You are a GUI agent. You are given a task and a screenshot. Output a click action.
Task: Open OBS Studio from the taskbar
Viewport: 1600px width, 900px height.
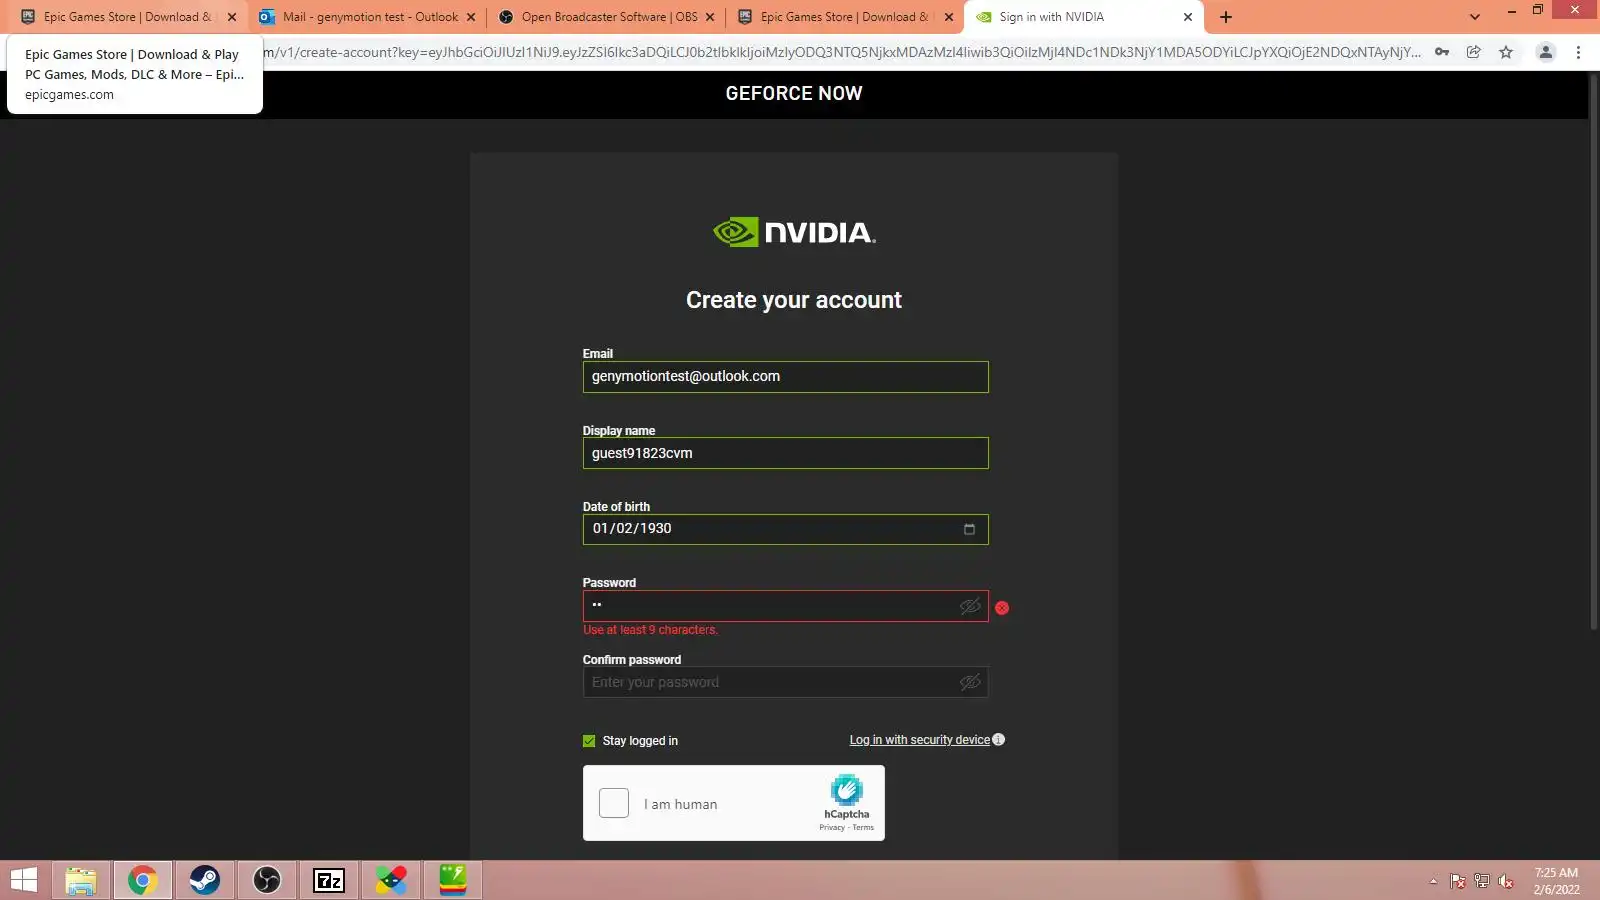coord(266,880)
